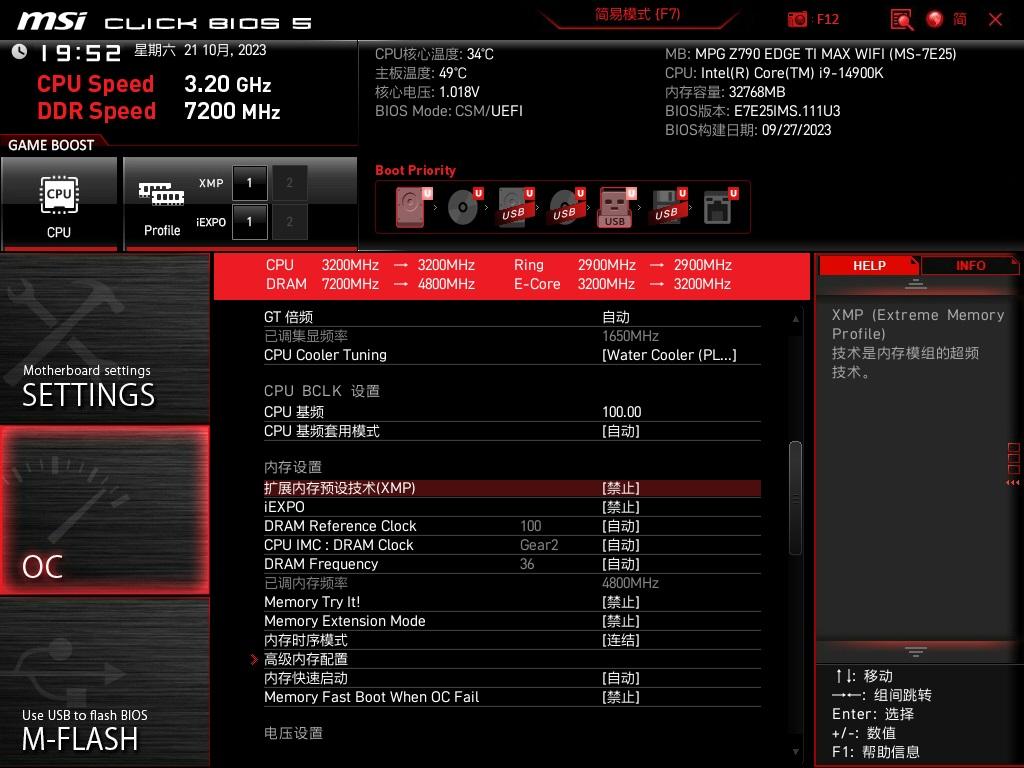Select the USB CD/DVD boot icon
1024x768 pixels.
click(x=567, y=207)
